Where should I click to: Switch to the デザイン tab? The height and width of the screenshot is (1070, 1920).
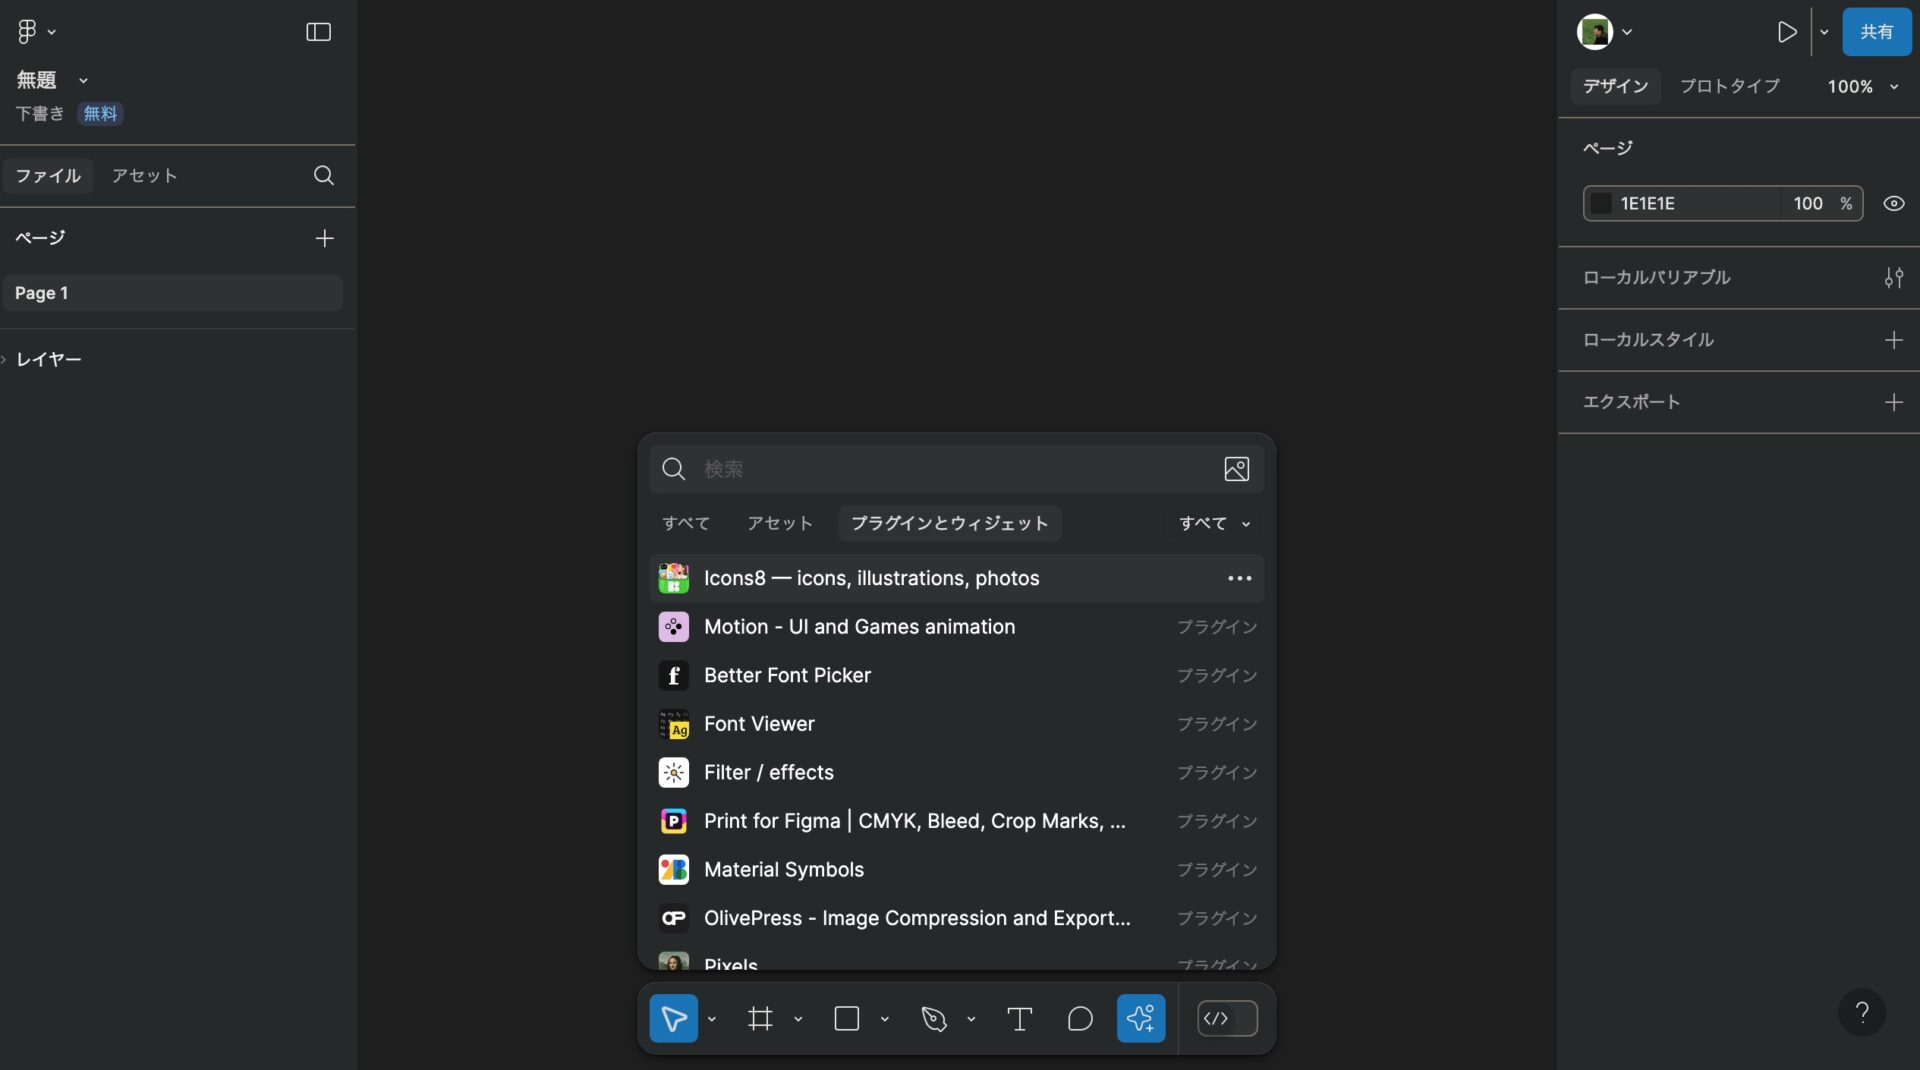click(x=1615, y=86)
